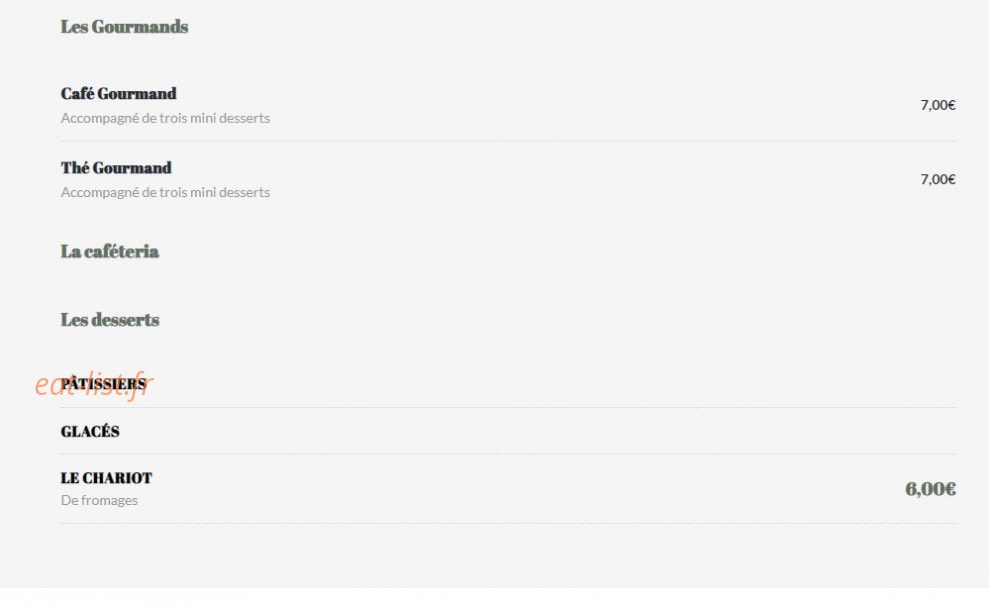Click the white footer strip under the menu

click(x=494, y=597)
